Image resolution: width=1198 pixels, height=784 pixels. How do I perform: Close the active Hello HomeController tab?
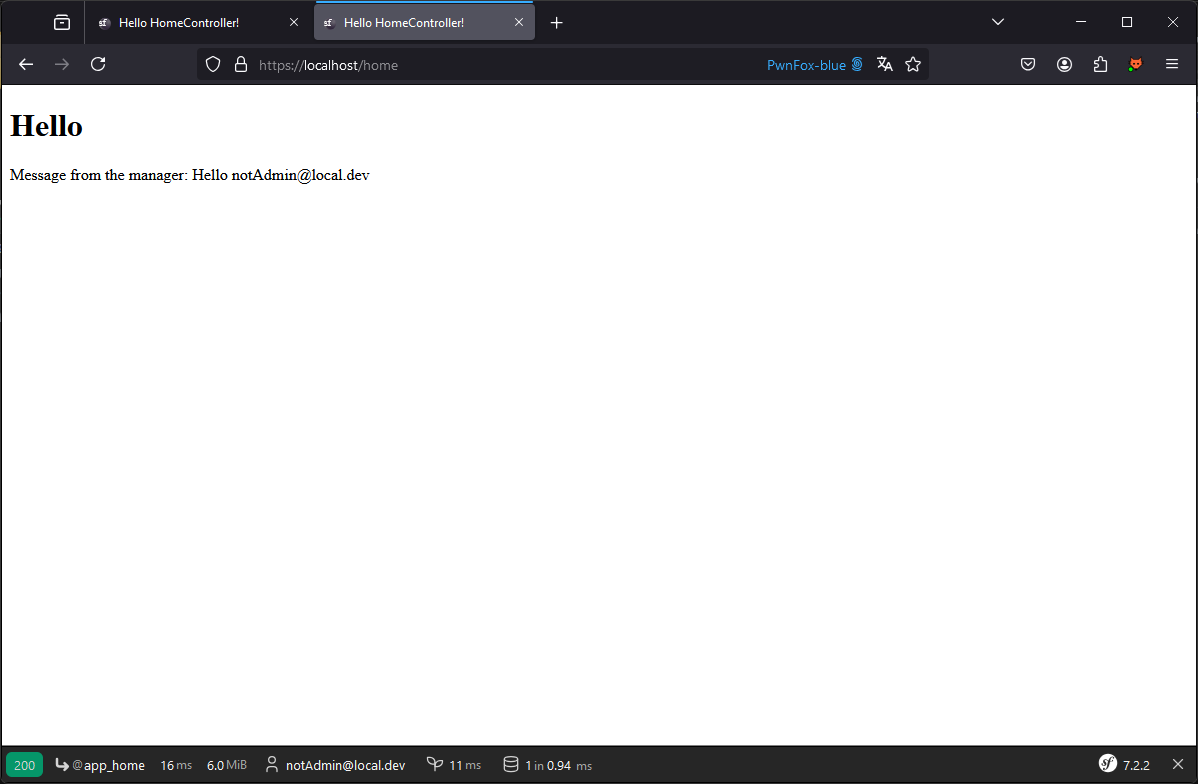click(519, 22)
